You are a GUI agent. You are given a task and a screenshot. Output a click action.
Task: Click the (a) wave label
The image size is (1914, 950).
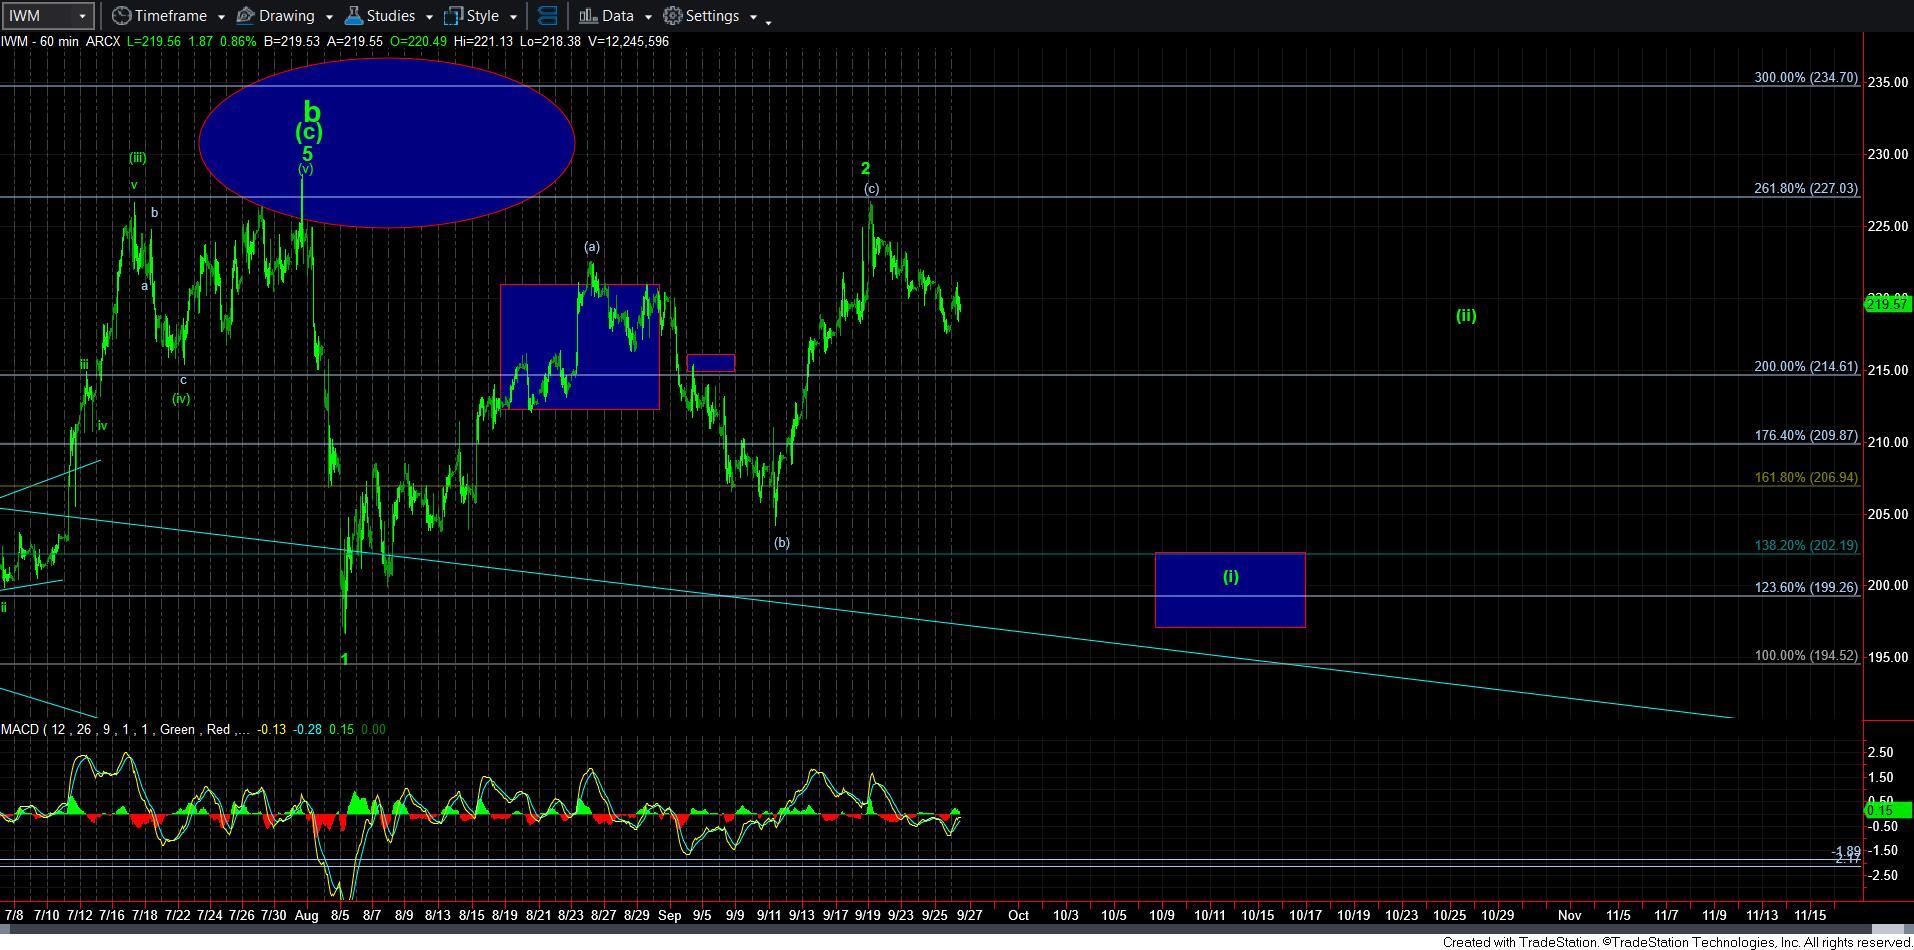(592, 246)
